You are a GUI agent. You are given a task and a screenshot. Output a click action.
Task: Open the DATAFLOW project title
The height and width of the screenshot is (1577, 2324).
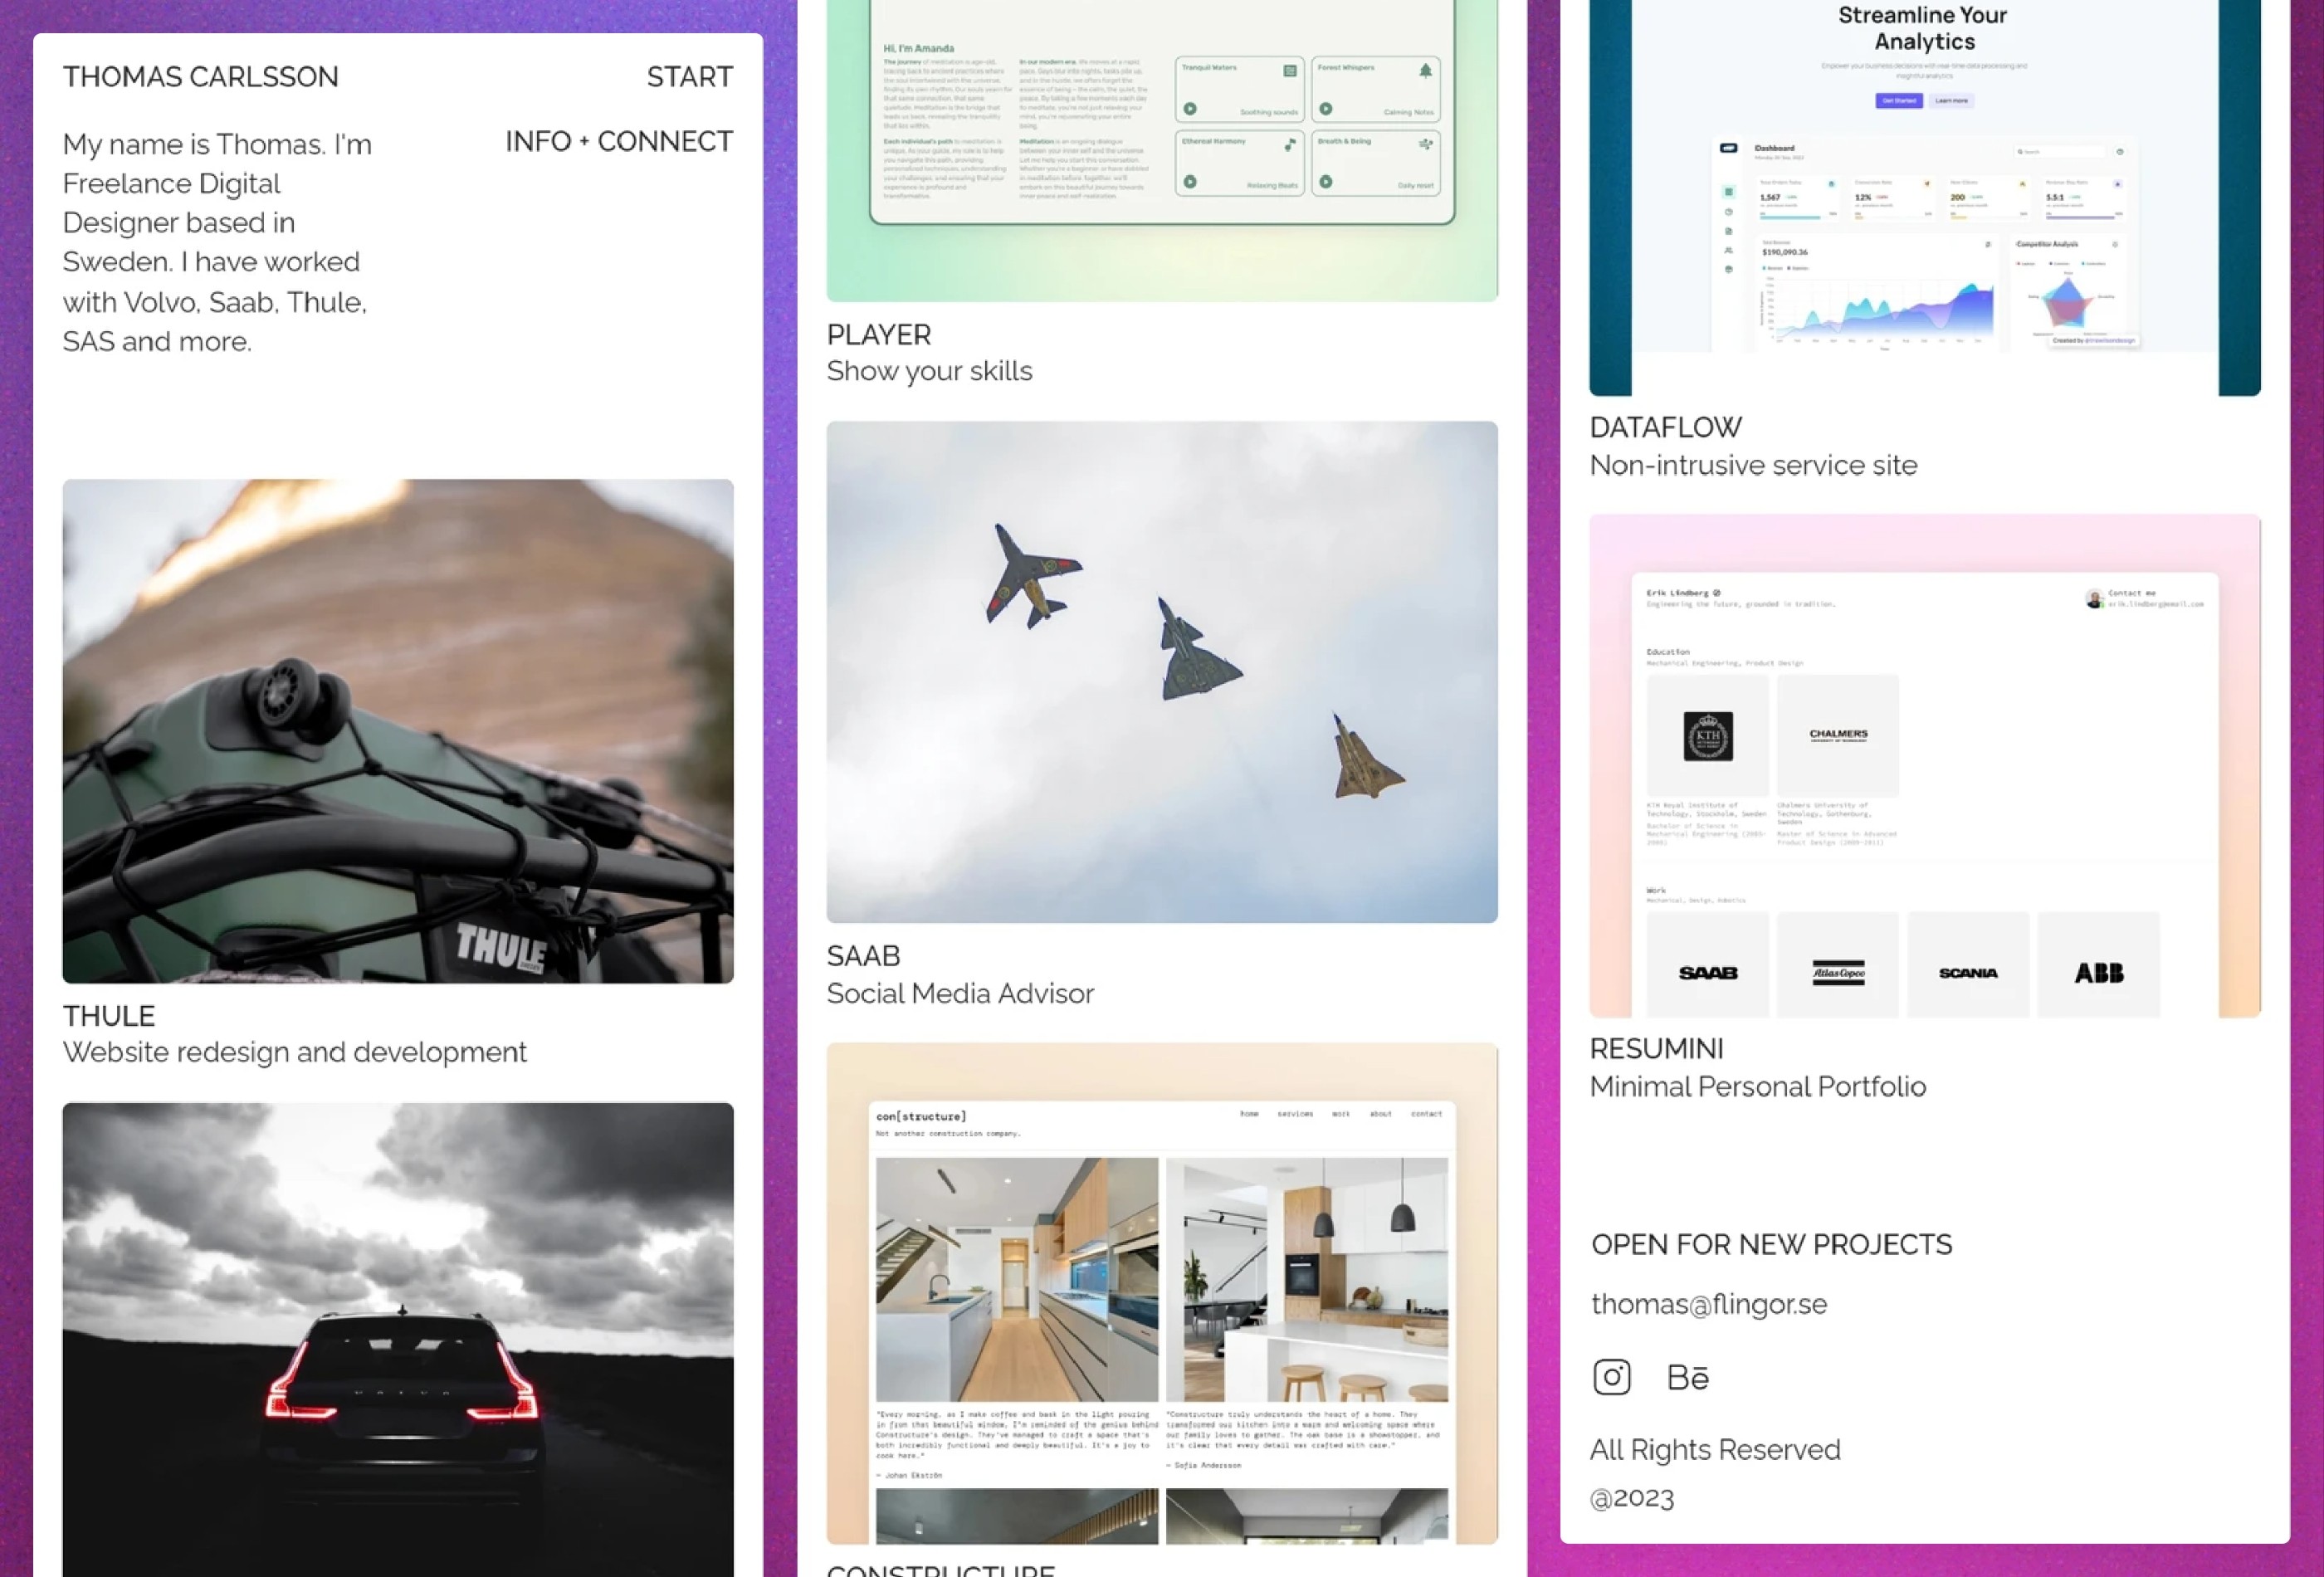[x=1666, y=428]
